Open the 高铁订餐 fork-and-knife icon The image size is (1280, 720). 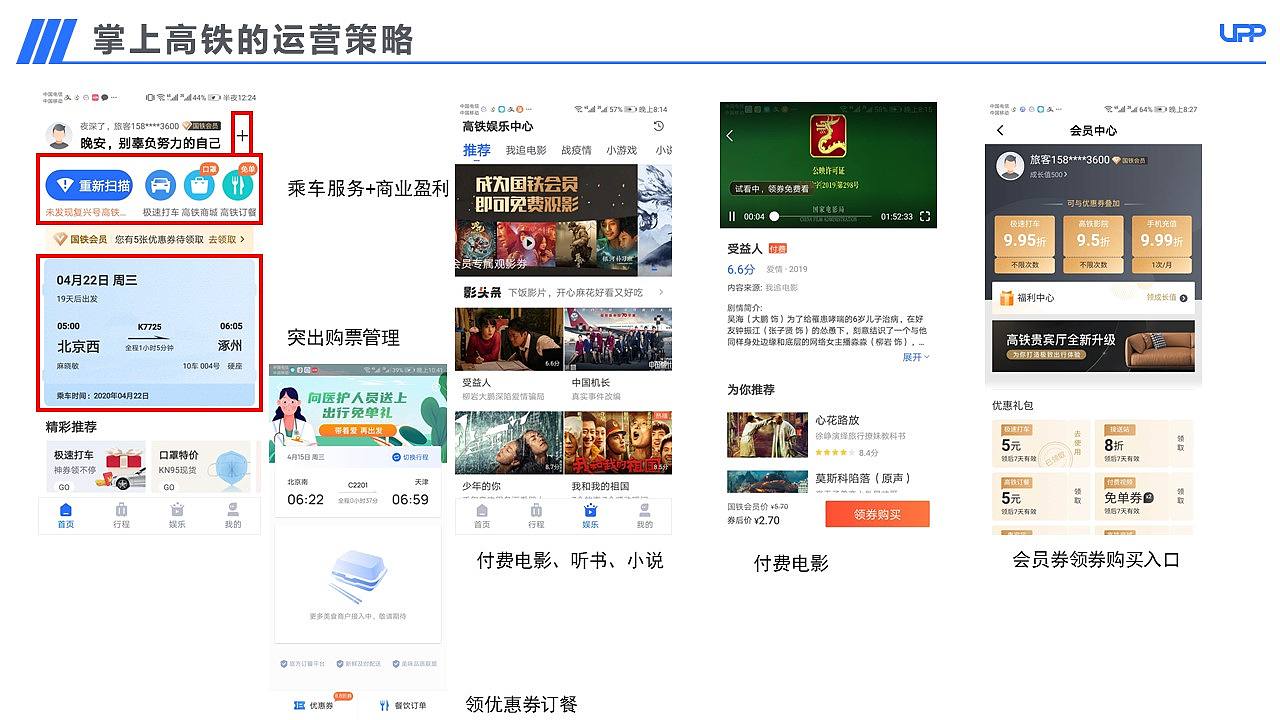click(x=238, y=185)
